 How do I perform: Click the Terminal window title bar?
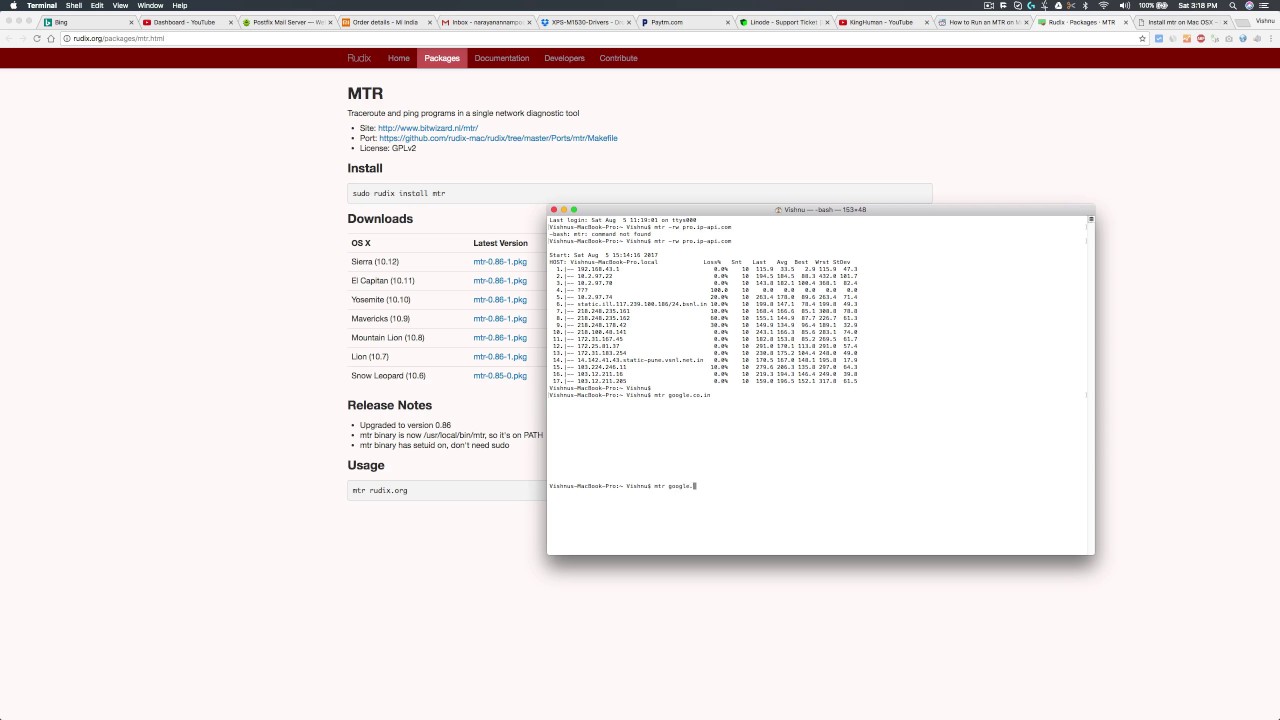tap(820, 210)
